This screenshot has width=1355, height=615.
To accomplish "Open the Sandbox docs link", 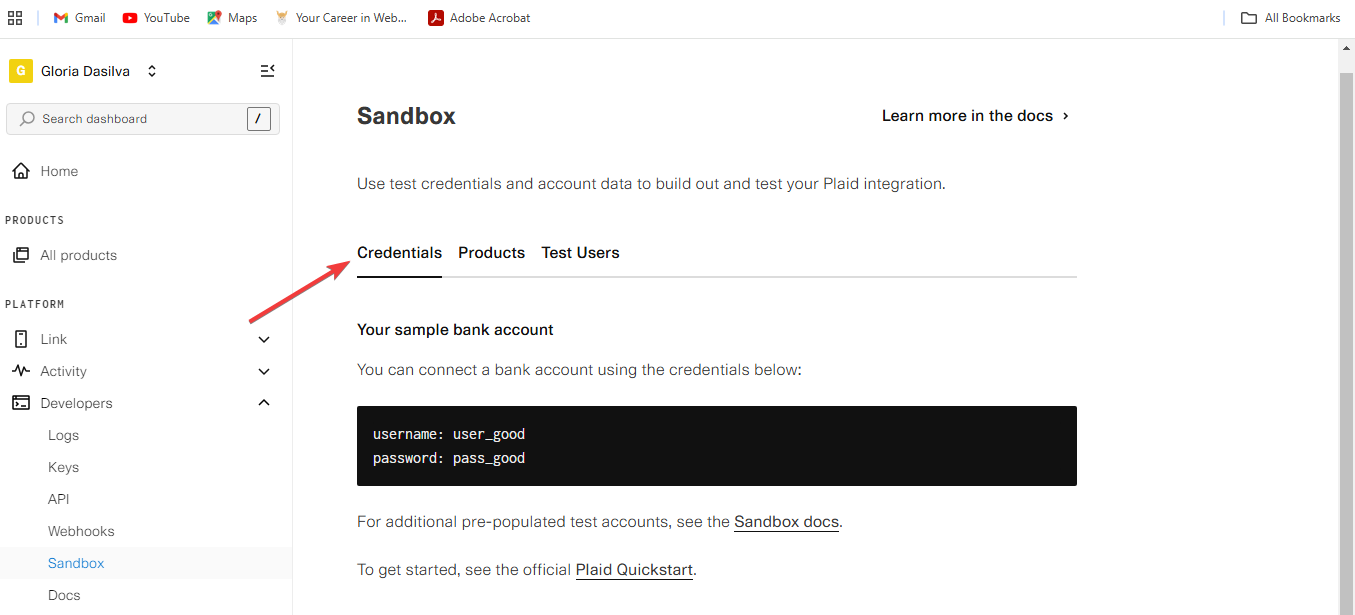I will pyautogui.click(x=786, y=521).
